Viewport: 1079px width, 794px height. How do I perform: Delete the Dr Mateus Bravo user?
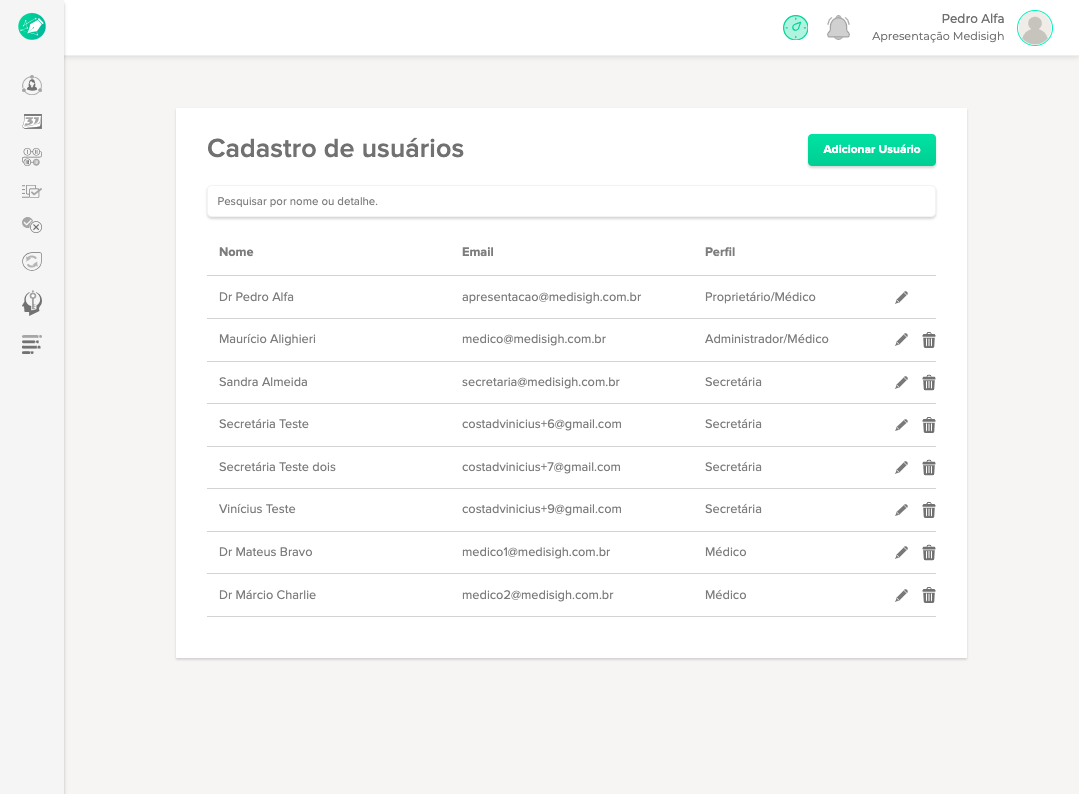929,552
